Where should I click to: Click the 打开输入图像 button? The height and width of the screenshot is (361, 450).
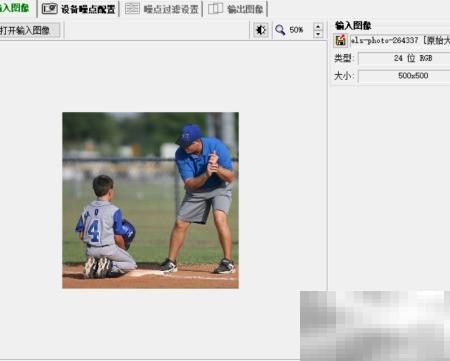29,30
